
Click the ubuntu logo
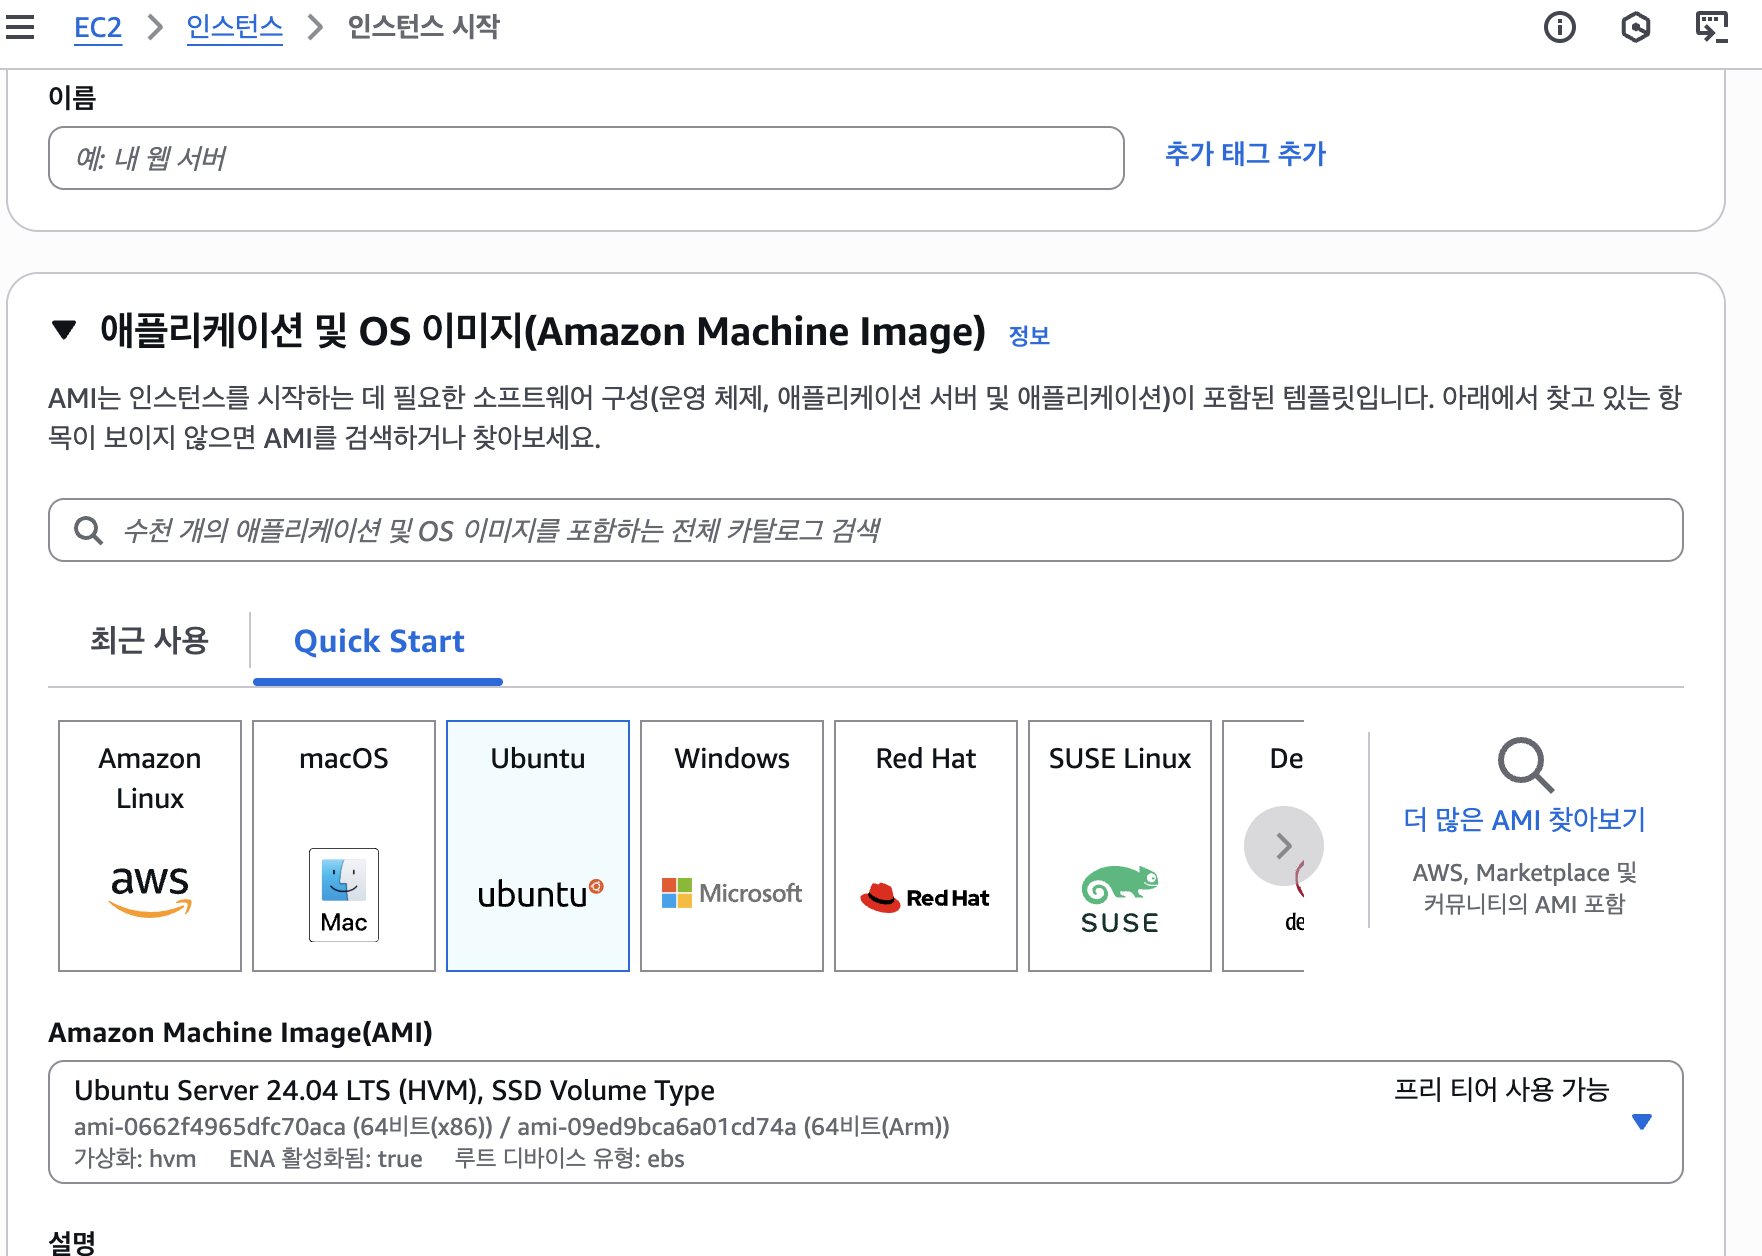(x=540, y=893)
